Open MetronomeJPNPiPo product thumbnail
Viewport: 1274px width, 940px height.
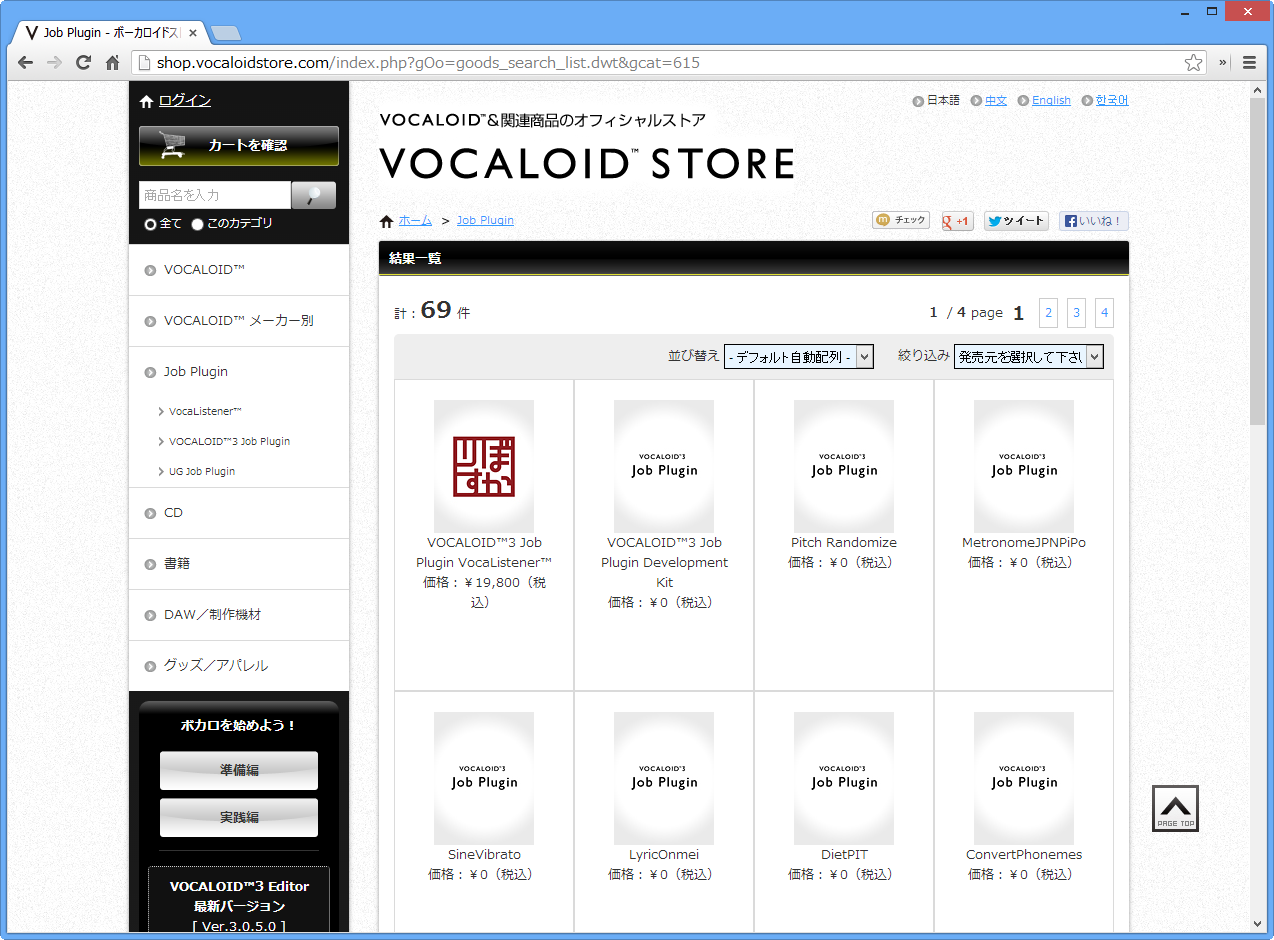tap(1024, 466)
